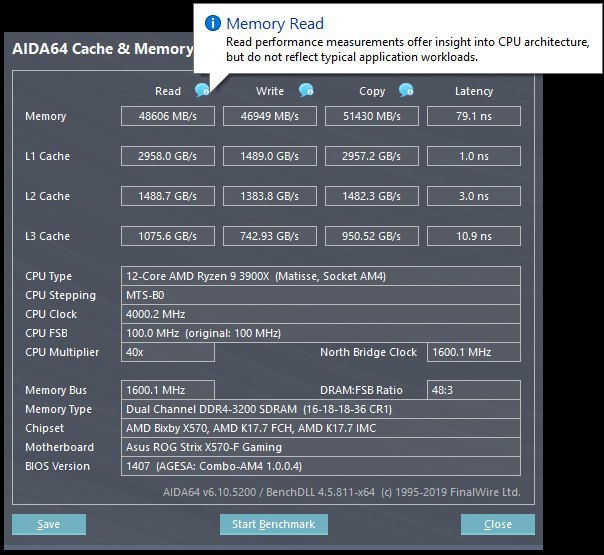Save the benchmark results
604x555 pixels.
(49, 524)
